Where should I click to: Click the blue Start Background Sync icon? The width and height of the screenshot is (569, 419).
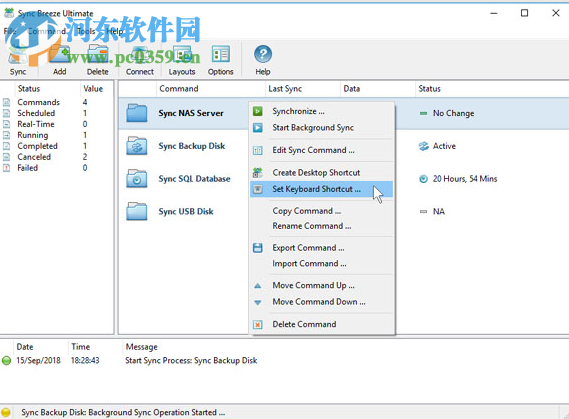[258, 128]
